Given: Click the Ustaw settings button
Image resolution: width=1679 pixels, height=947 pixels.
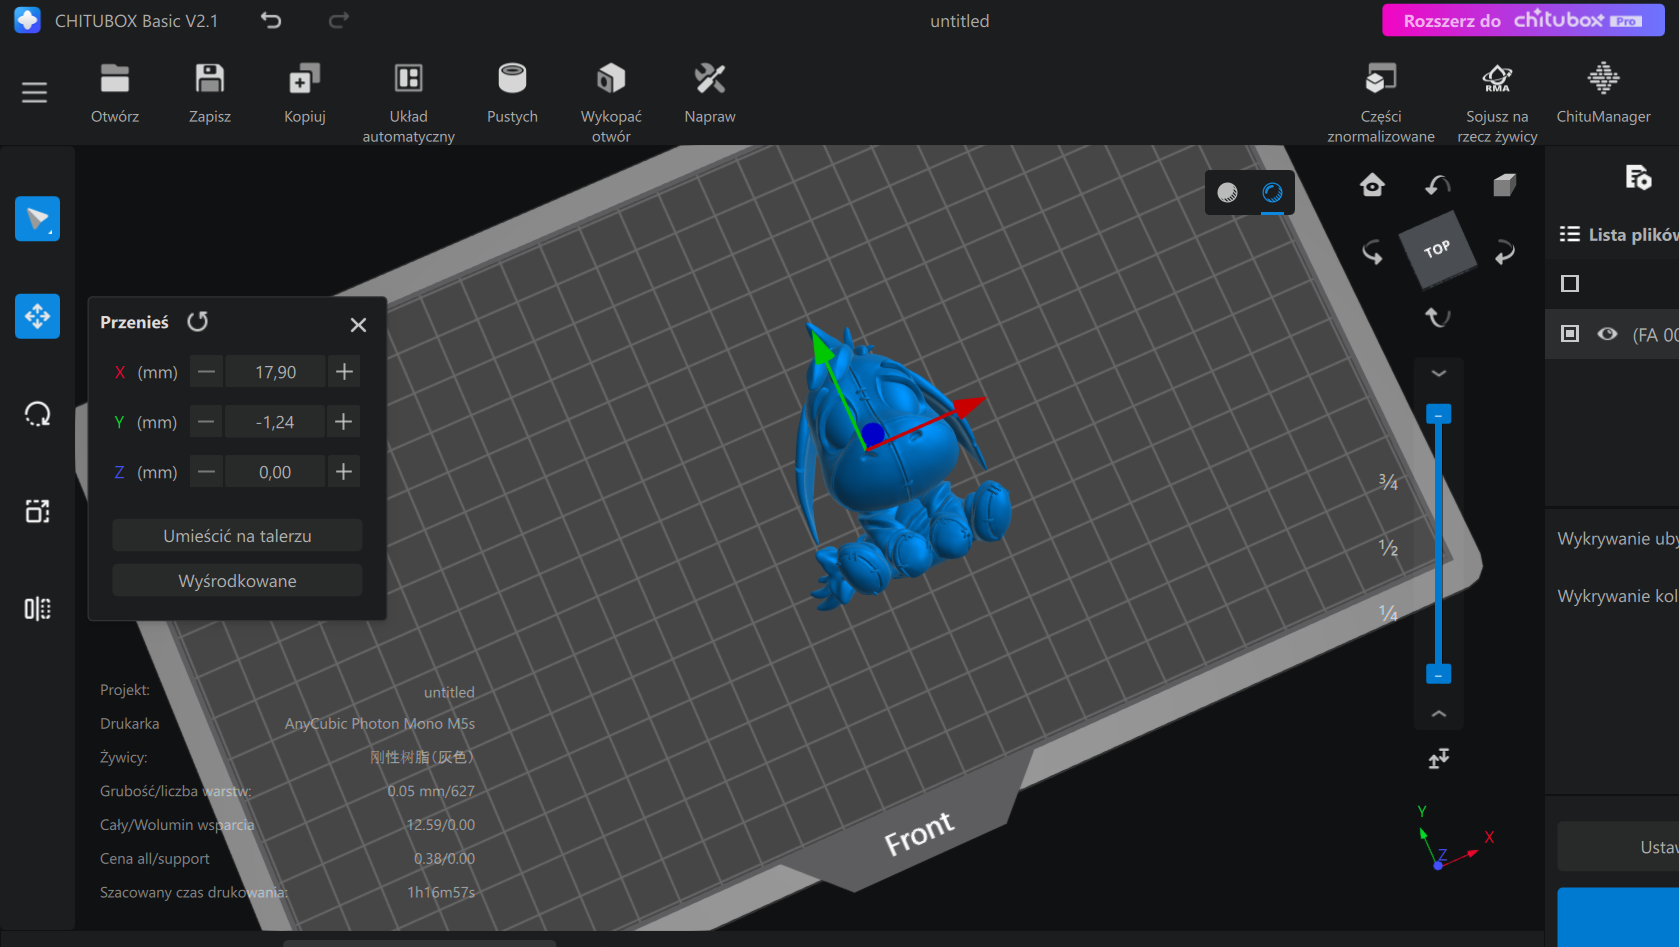Looking at the screenshot, I should pos(1618,847).
